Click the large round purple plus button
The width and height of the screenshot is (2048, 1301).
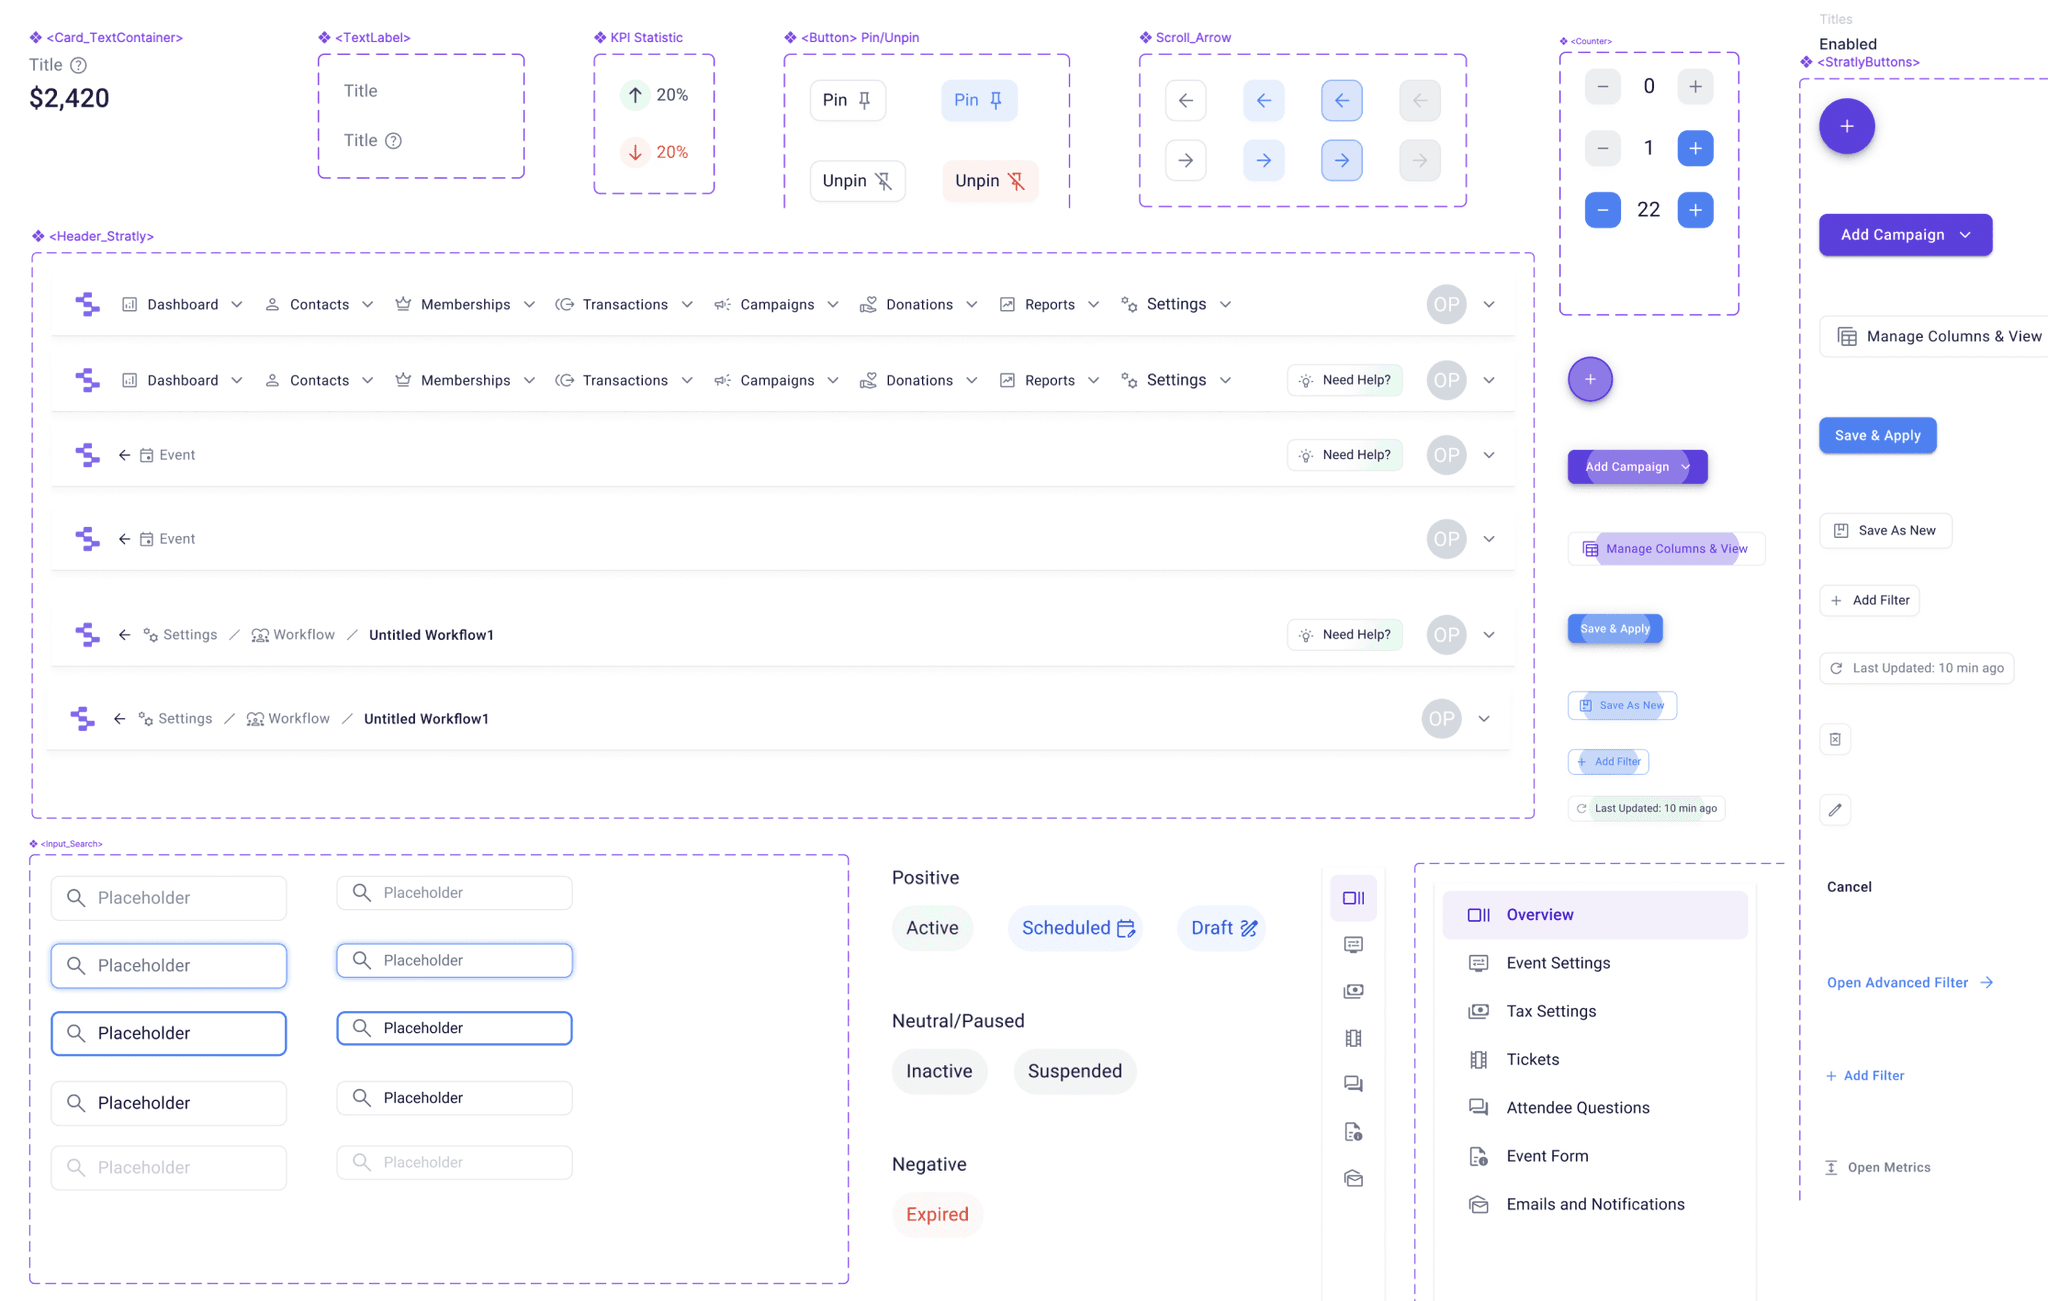tap(1846, 126)
